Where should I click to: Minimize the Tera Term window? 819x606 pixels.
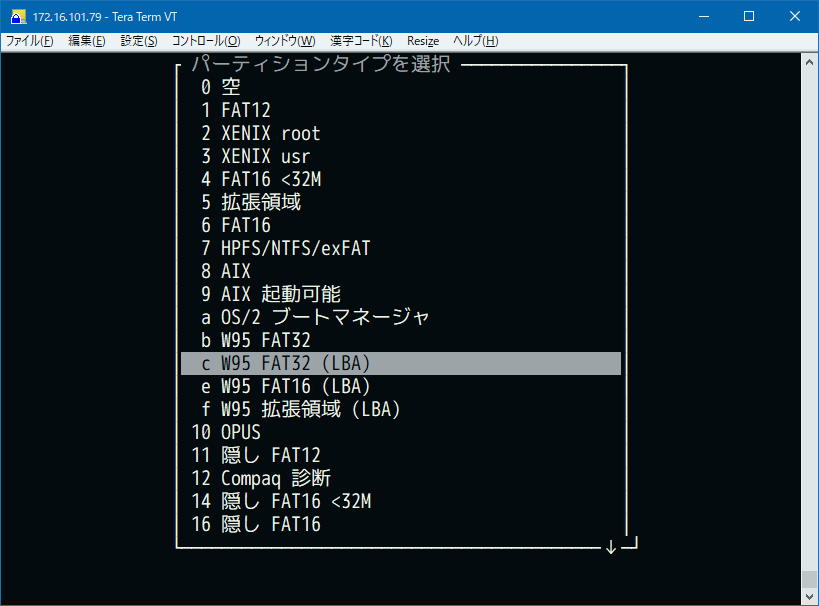click(704, 17)
